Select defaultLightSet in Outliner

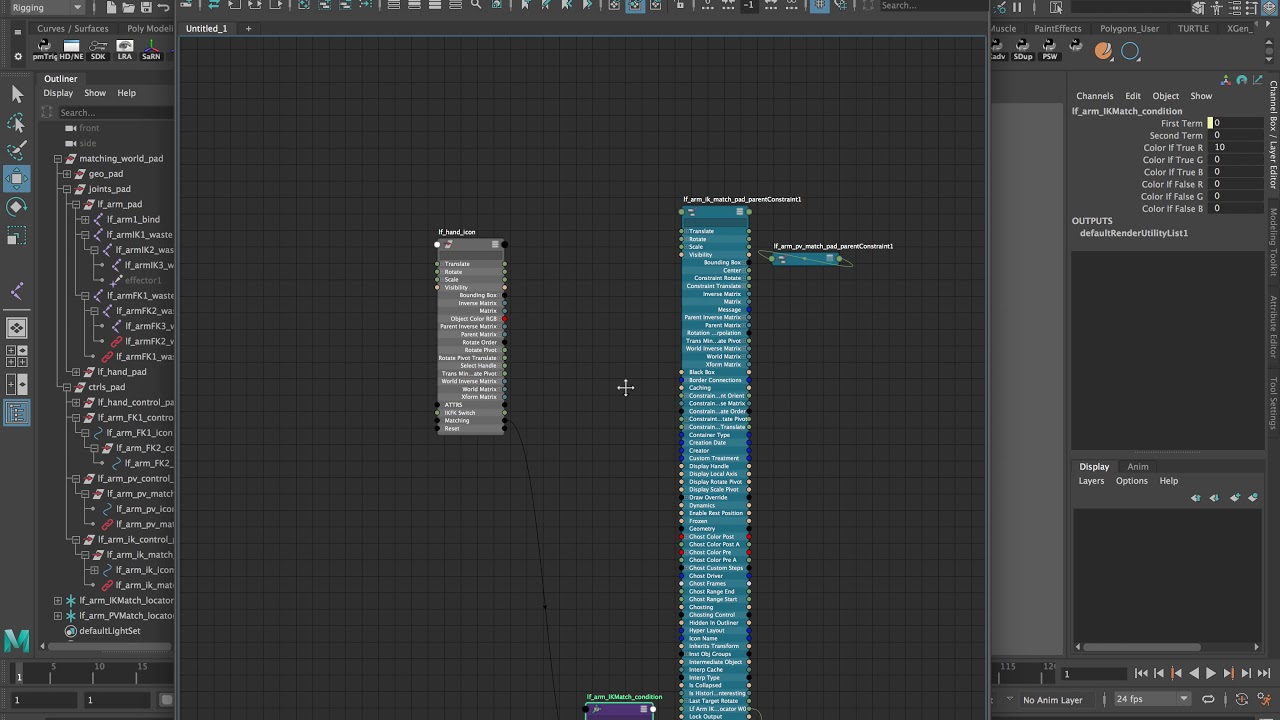coord(110,631)
